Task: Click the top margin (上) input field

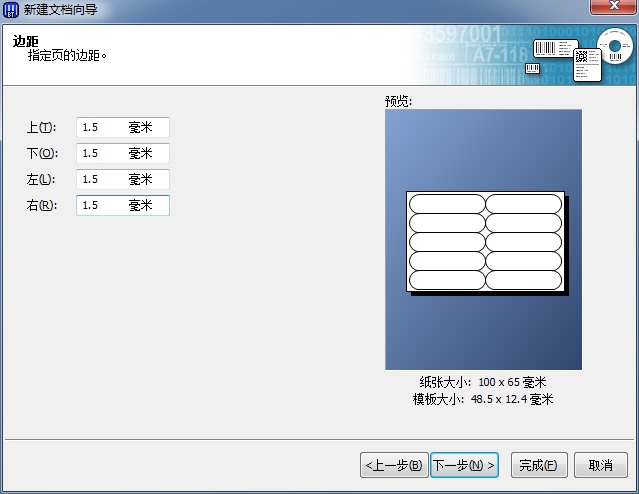Action: pos(122,128)
